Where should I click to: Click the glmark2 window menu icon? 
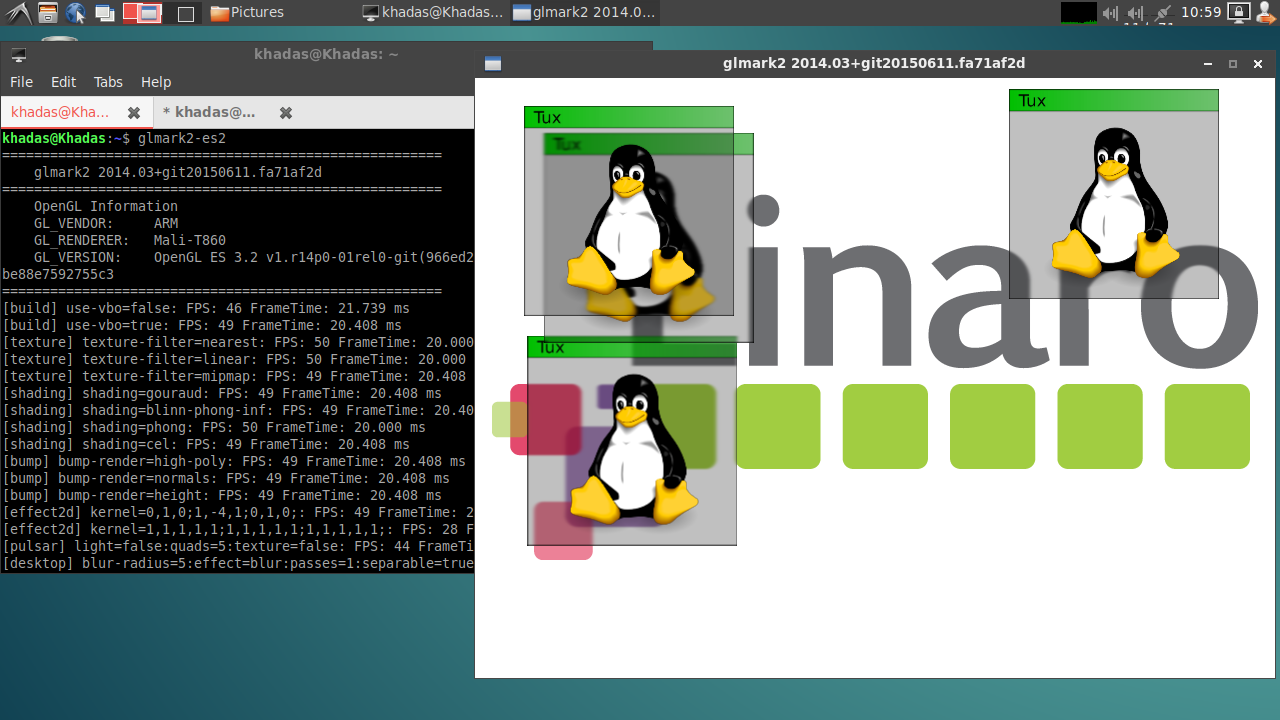492,64
